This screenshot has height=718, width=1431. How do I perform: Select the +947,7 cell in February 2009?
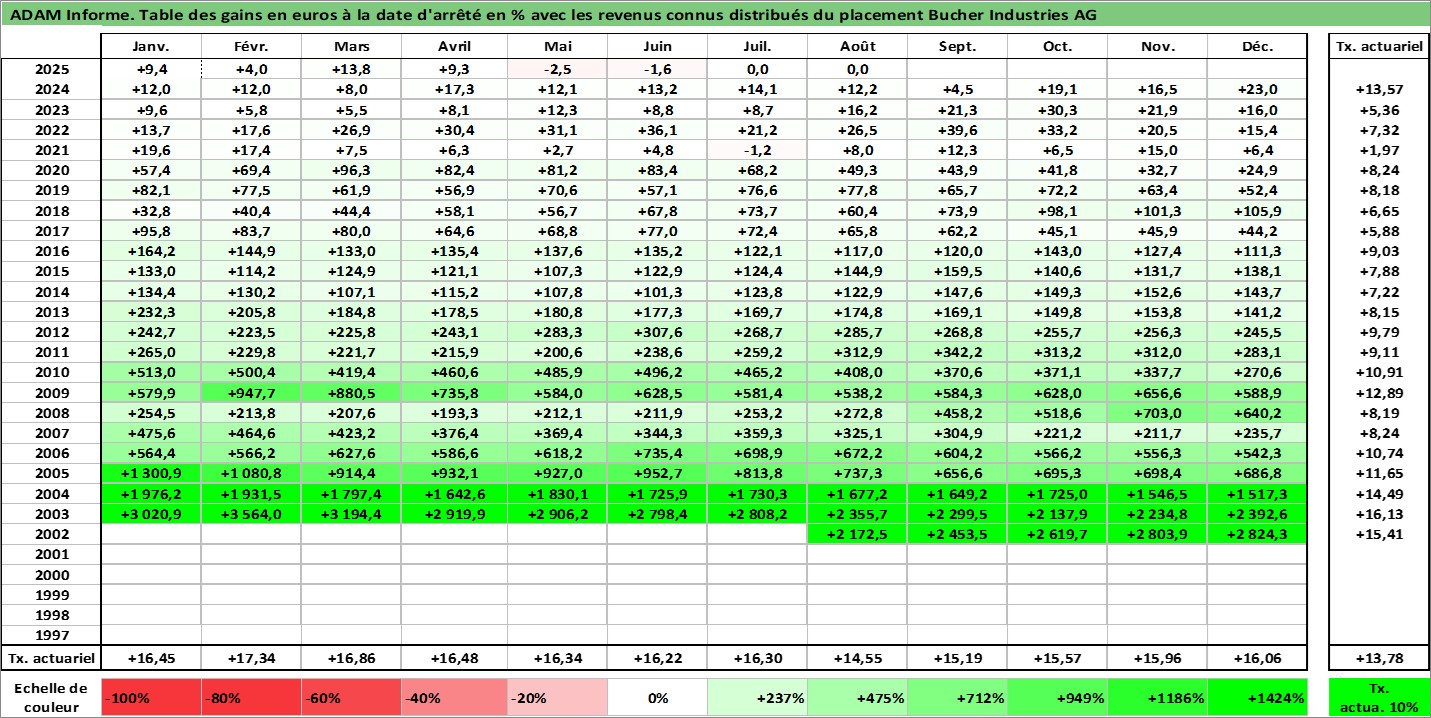pyautogui.click(x=252, y=392)
